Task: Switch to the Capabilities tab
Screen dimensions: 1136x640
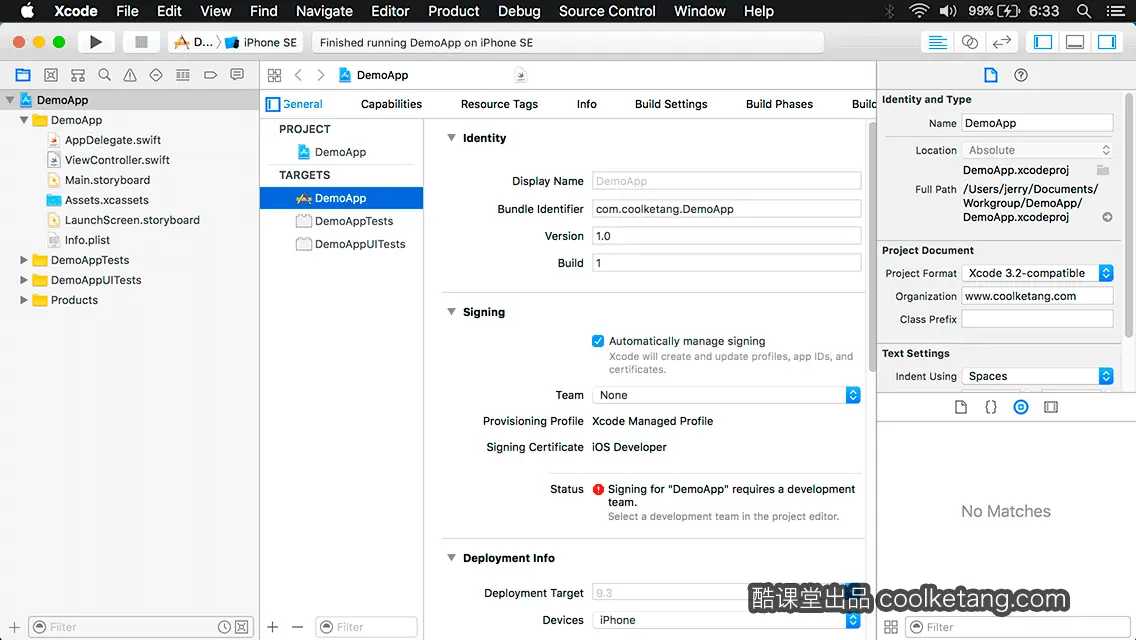Action: [391, 104]
